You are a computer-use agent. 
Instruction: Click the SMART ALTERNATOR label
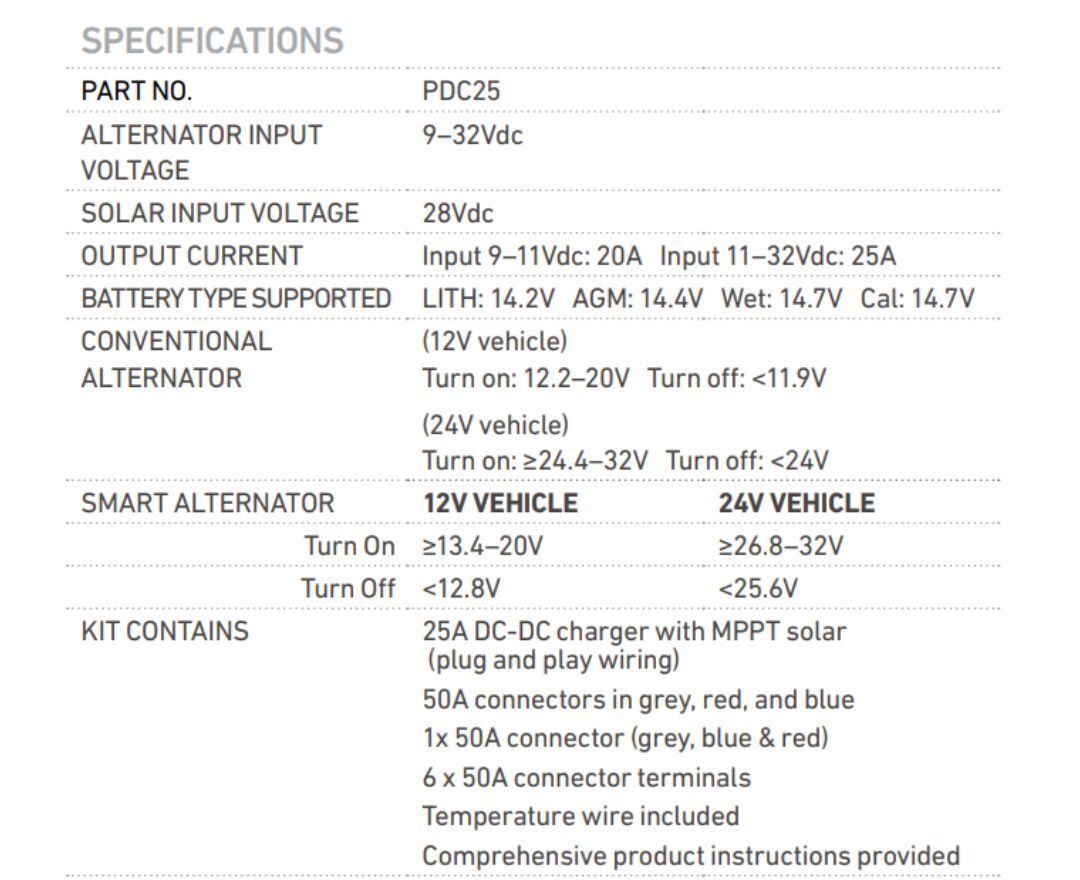tap(208, 503)
